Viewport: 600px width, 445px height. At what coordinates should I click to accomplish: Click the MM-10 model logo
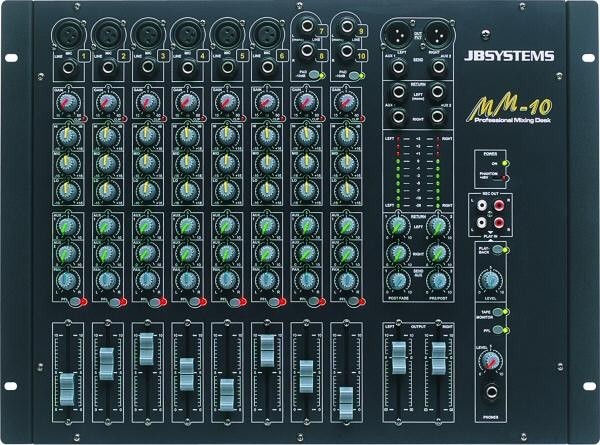[509, 108]
